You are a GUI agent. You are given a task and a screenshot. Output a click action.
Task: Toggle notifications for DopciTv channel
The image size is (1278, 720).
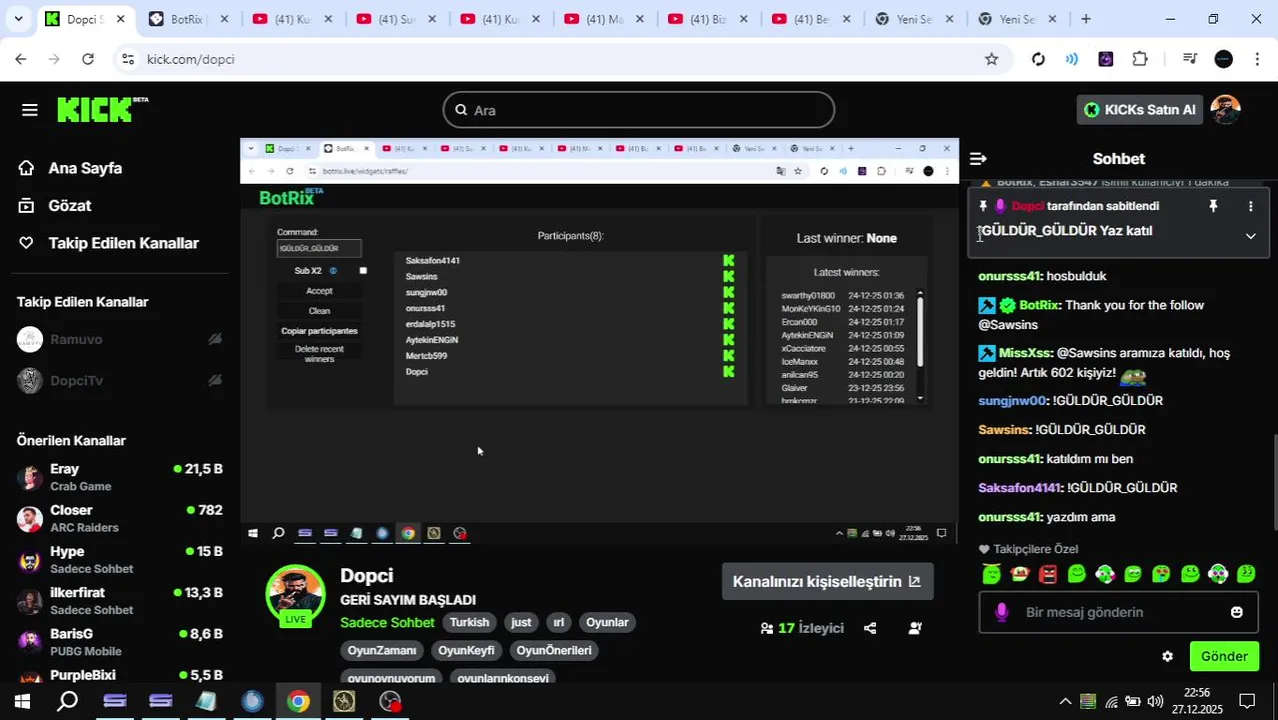[214, 380]
